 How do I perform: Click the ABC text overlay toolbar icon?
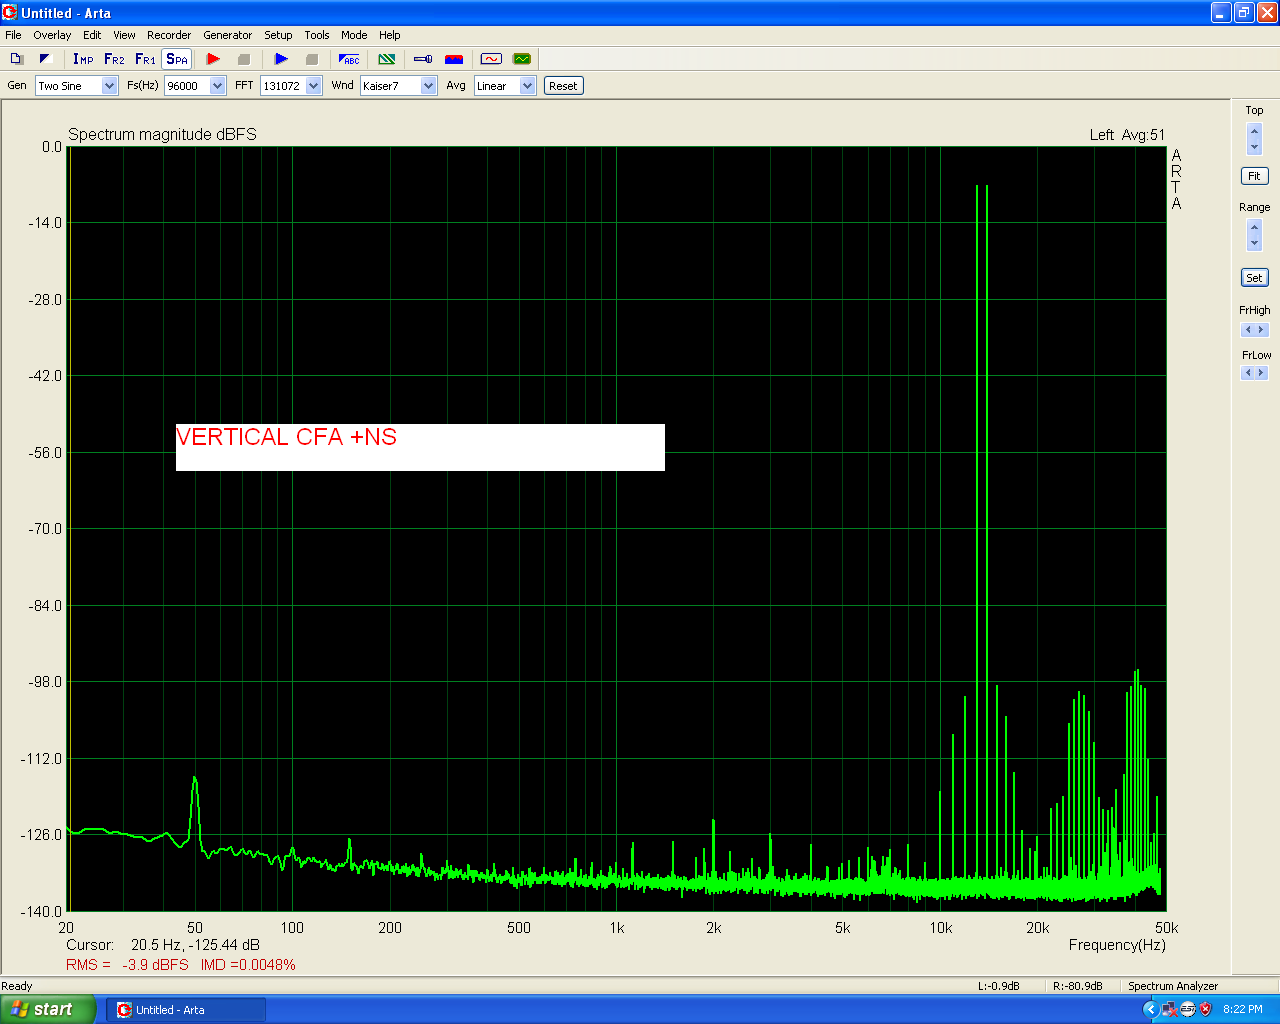pyautogui.click(x=349, y=59)
